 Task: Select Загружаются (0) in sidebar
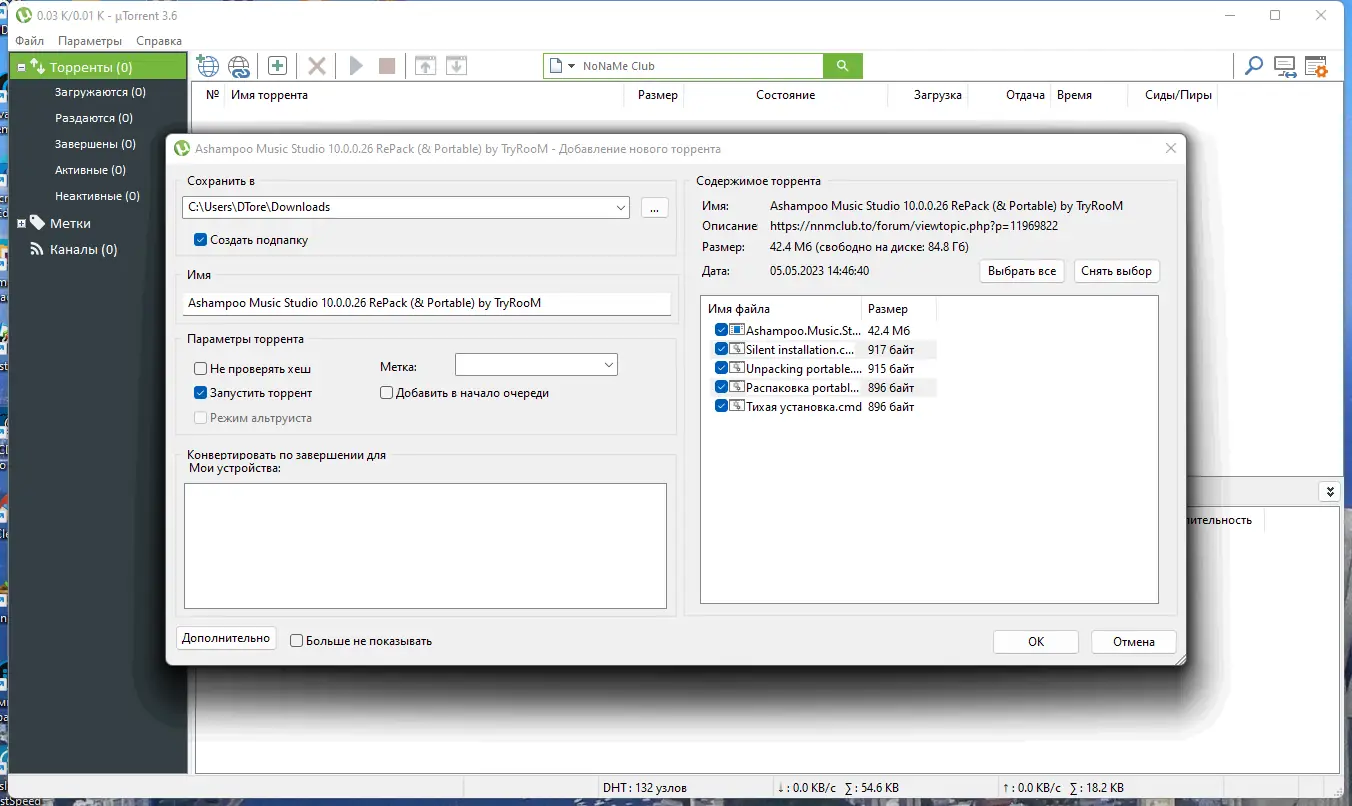[x=100, y=92]
